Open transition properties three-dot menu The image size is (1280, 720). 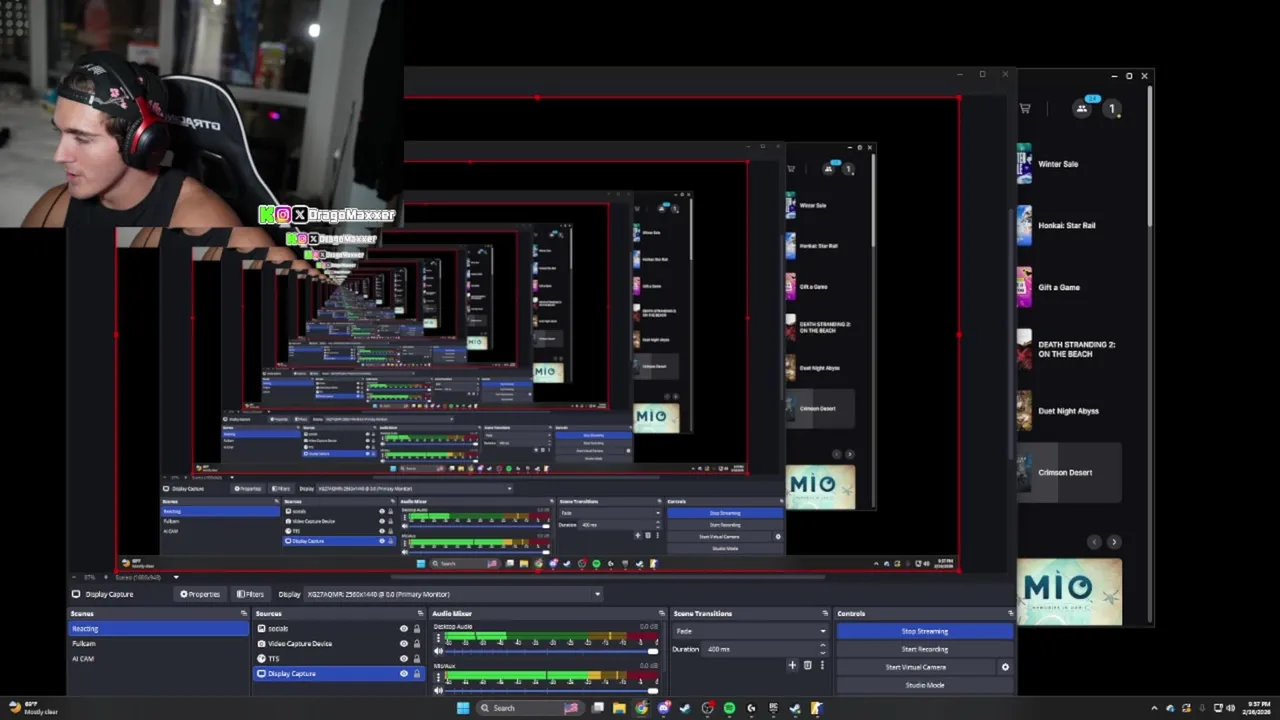click(822, 665)
